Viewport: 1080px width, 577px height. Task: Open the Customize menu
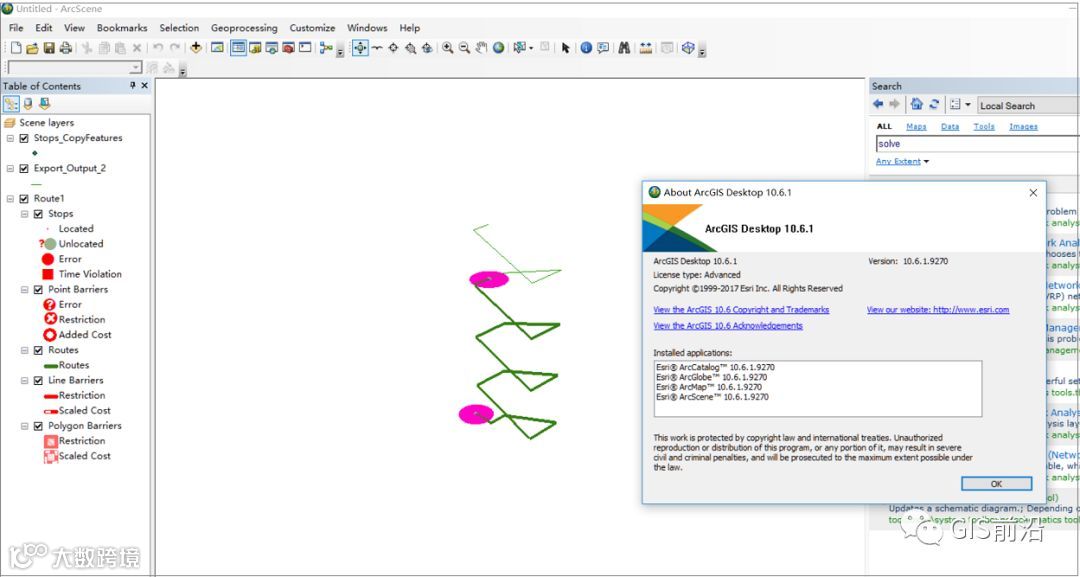[312, 28]
